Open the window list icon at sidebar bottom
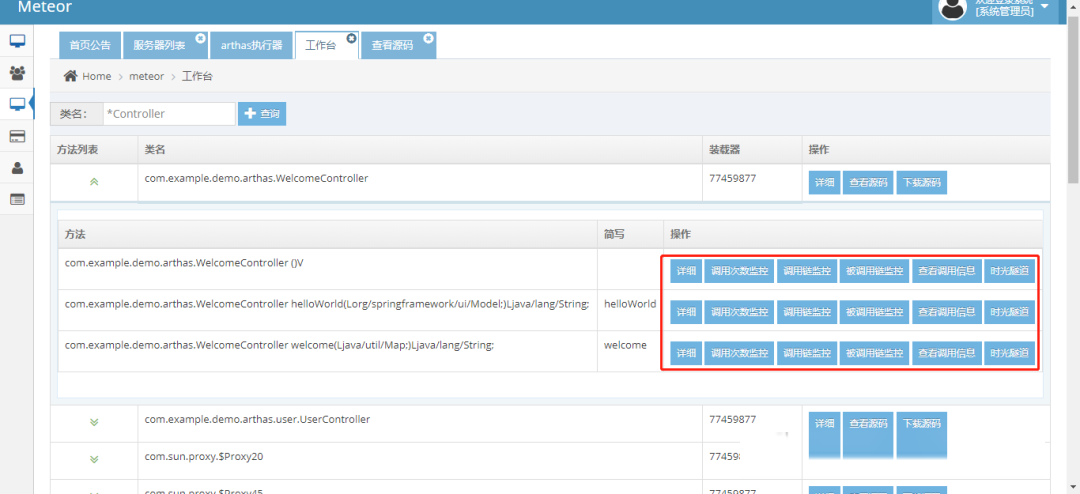Screen dimensions: 1080x494 click(17, 199)
